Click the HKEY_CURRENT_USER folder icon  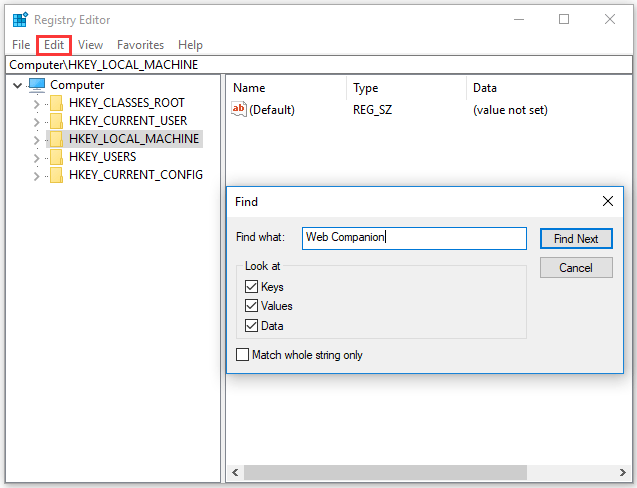56,121
